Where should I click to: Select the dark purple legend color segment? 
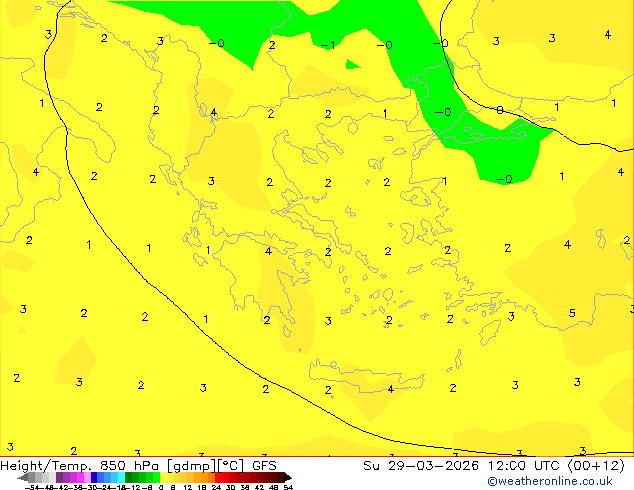pos(59,477)
